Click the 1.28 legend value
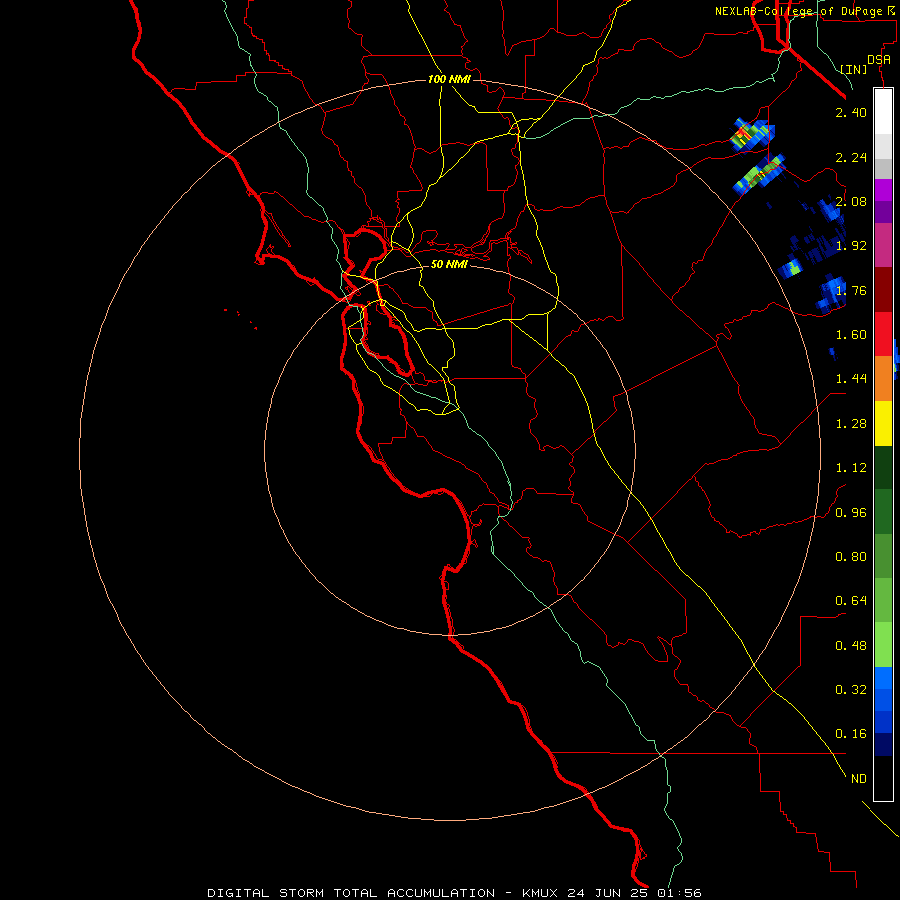The width and height of the screenshot is (900, 900). 851,424
